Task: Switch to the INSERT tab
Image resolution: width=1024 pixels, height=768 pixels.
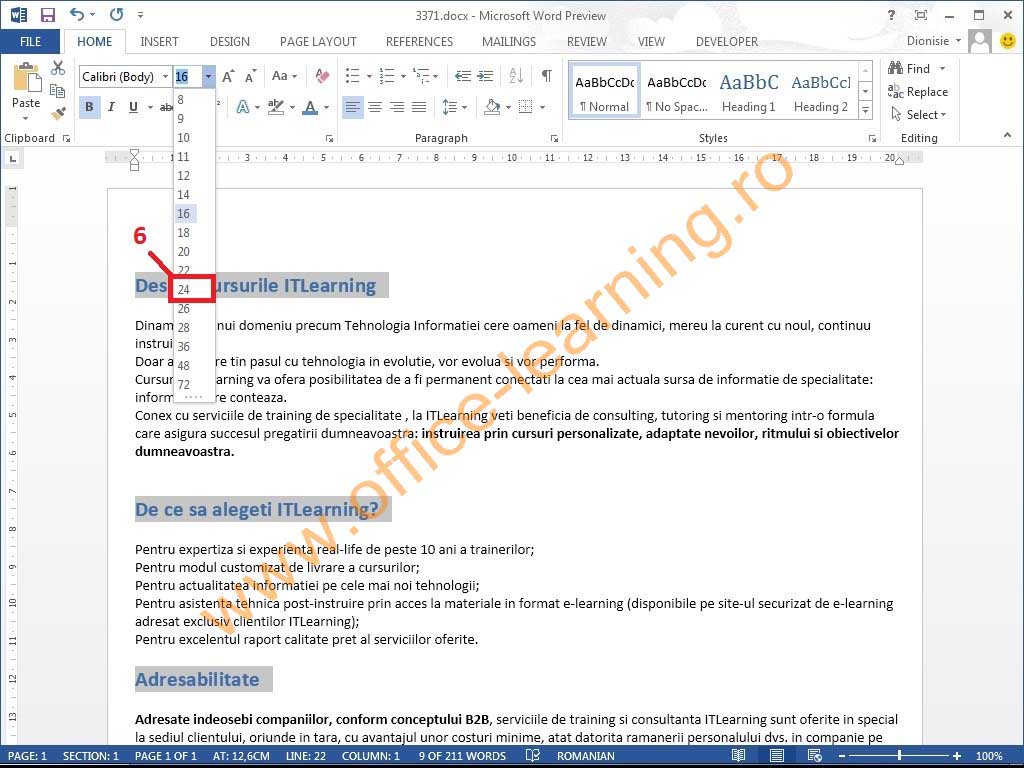Action: [x=159, y=42]
